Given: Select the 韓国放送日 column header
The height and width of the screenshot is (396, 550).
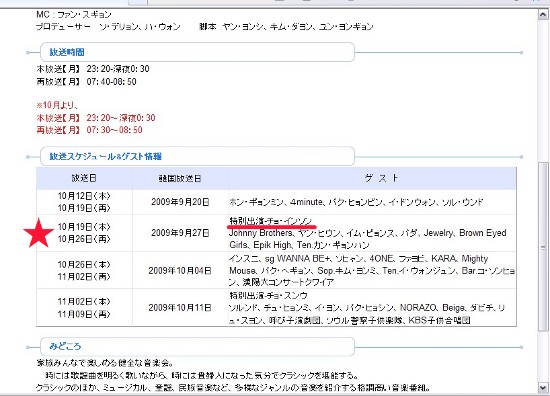Looking at the screenshot, I should 180,179.
